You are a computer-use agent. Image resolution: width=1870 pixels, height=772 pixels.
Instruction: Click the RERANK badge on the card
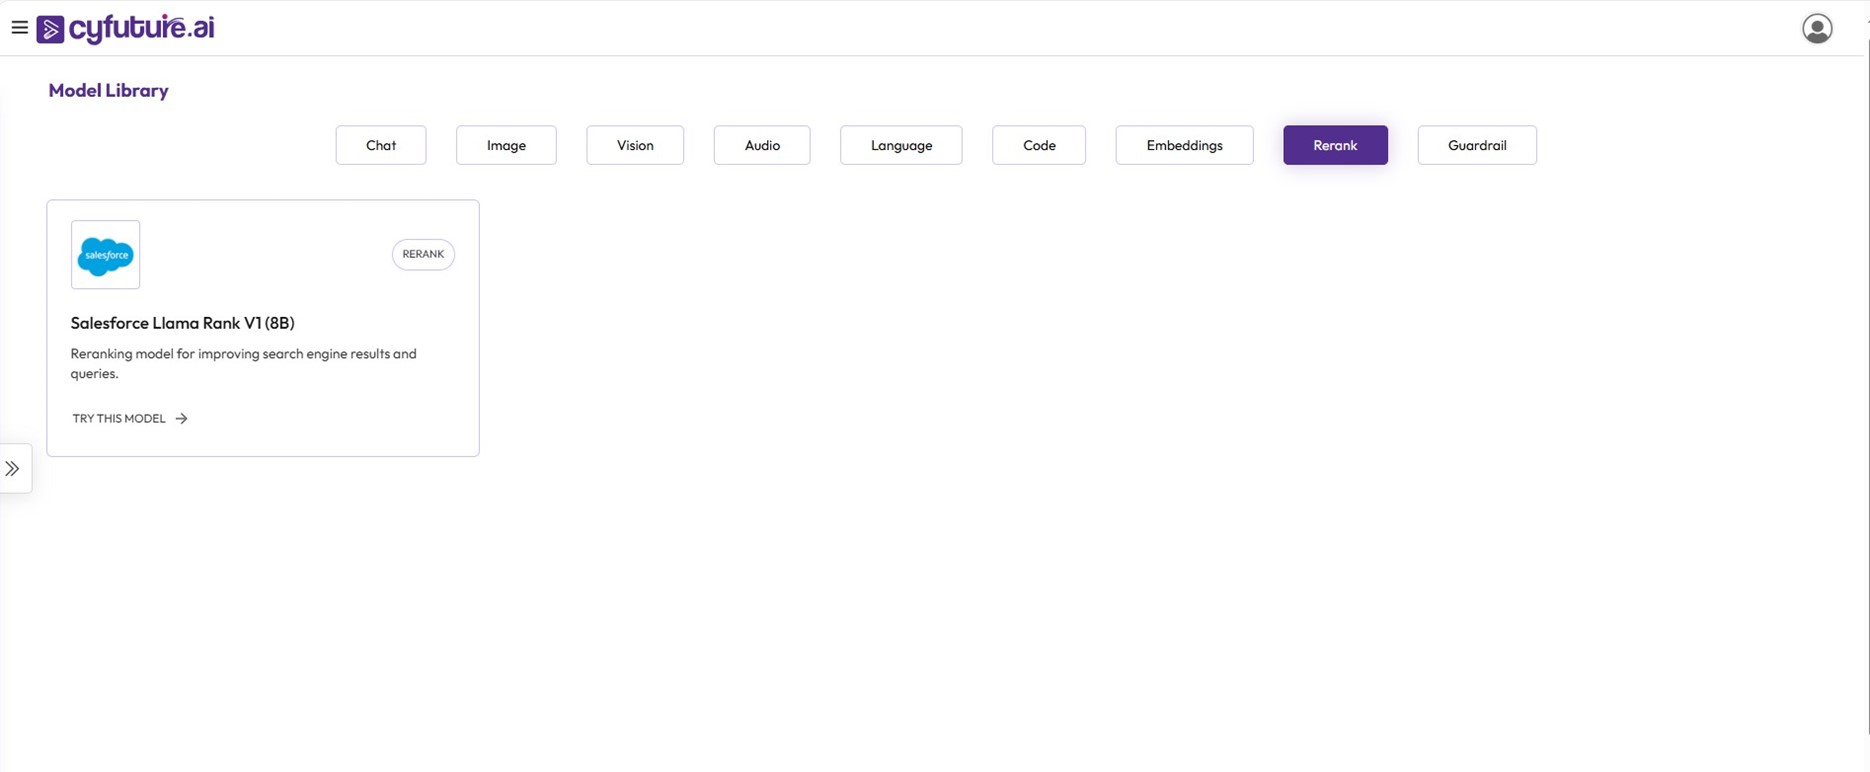click(423, 254)
